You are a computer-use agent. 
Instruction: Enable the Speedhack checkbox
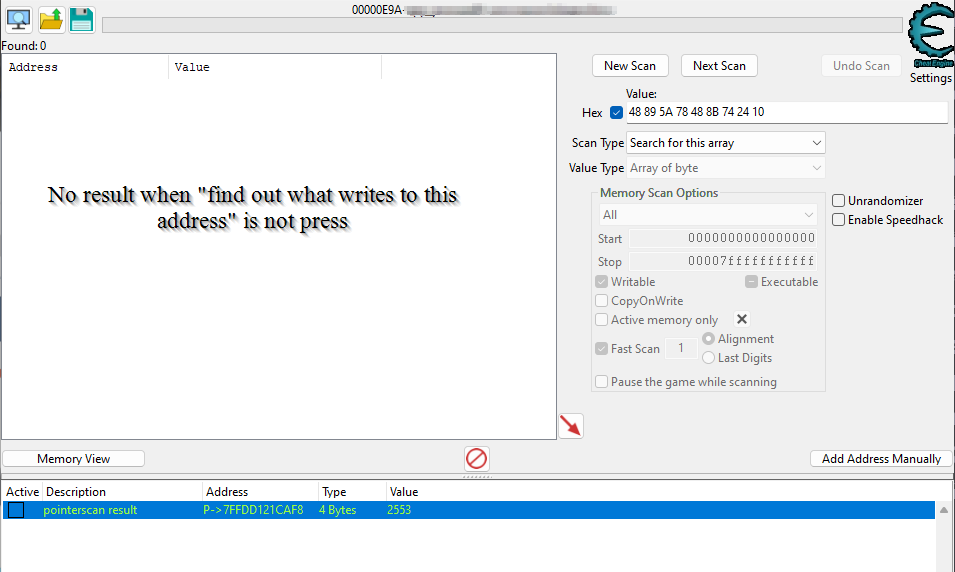(839, 220)
